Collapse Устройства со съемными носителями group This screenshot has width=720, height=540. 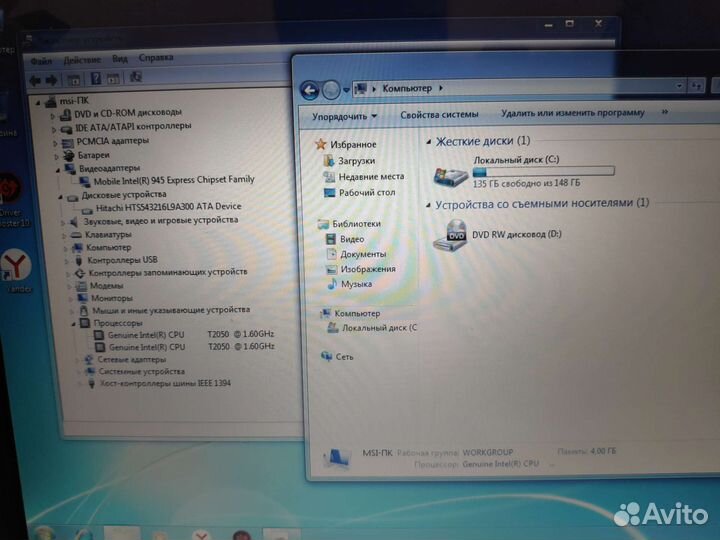(428, 205)
